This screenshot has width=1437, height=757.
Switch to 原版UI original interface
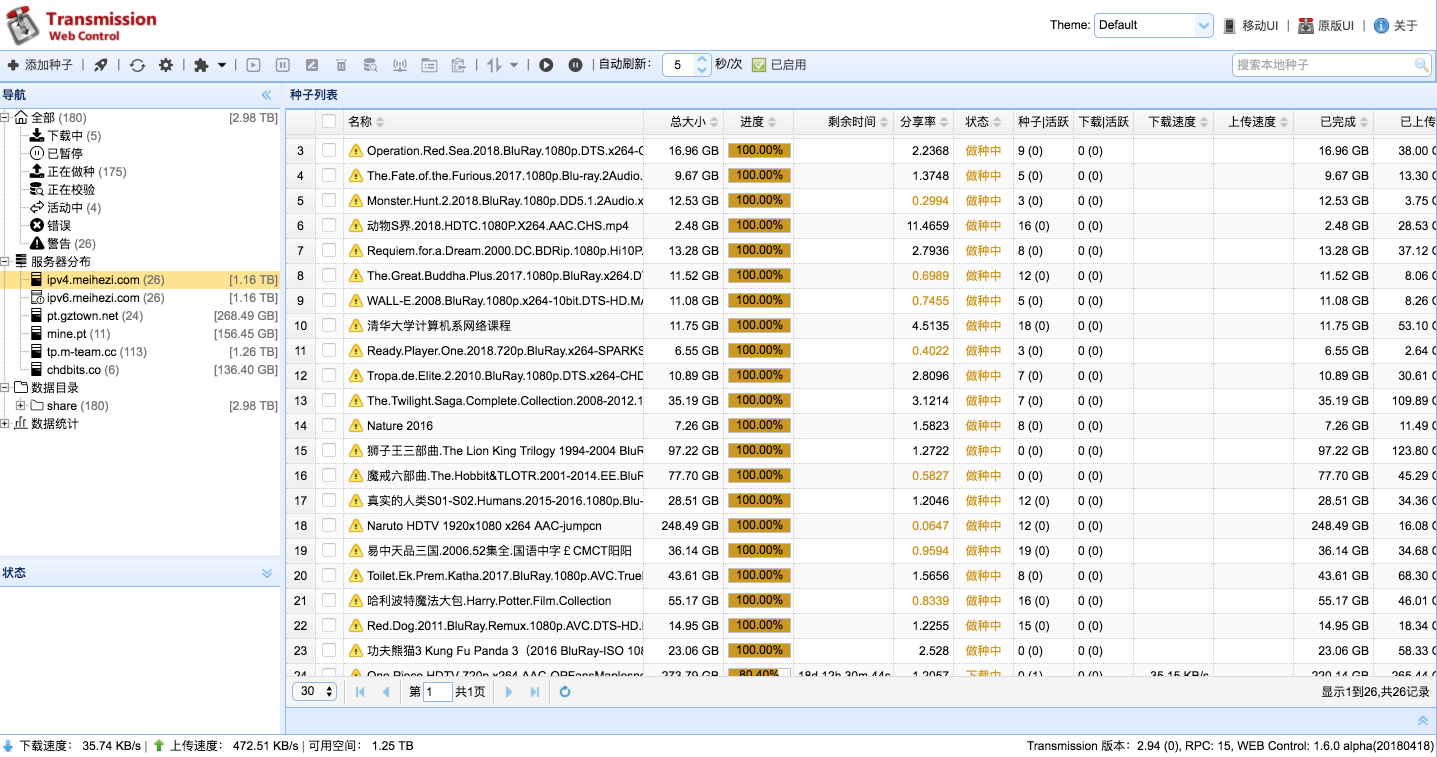tap(1326, 25)
